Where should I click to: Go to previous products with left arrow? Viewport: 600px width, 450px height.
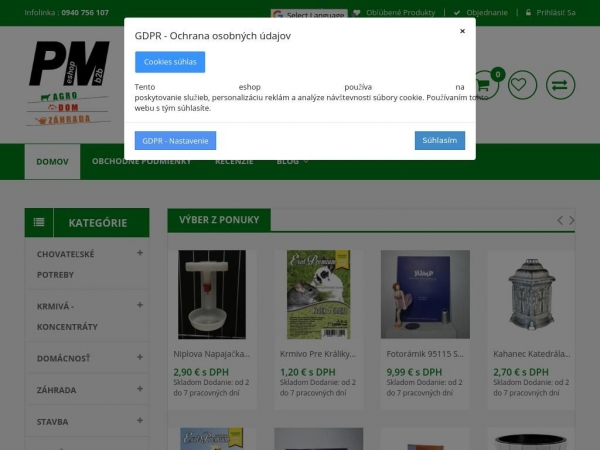(x=560, y=220)
